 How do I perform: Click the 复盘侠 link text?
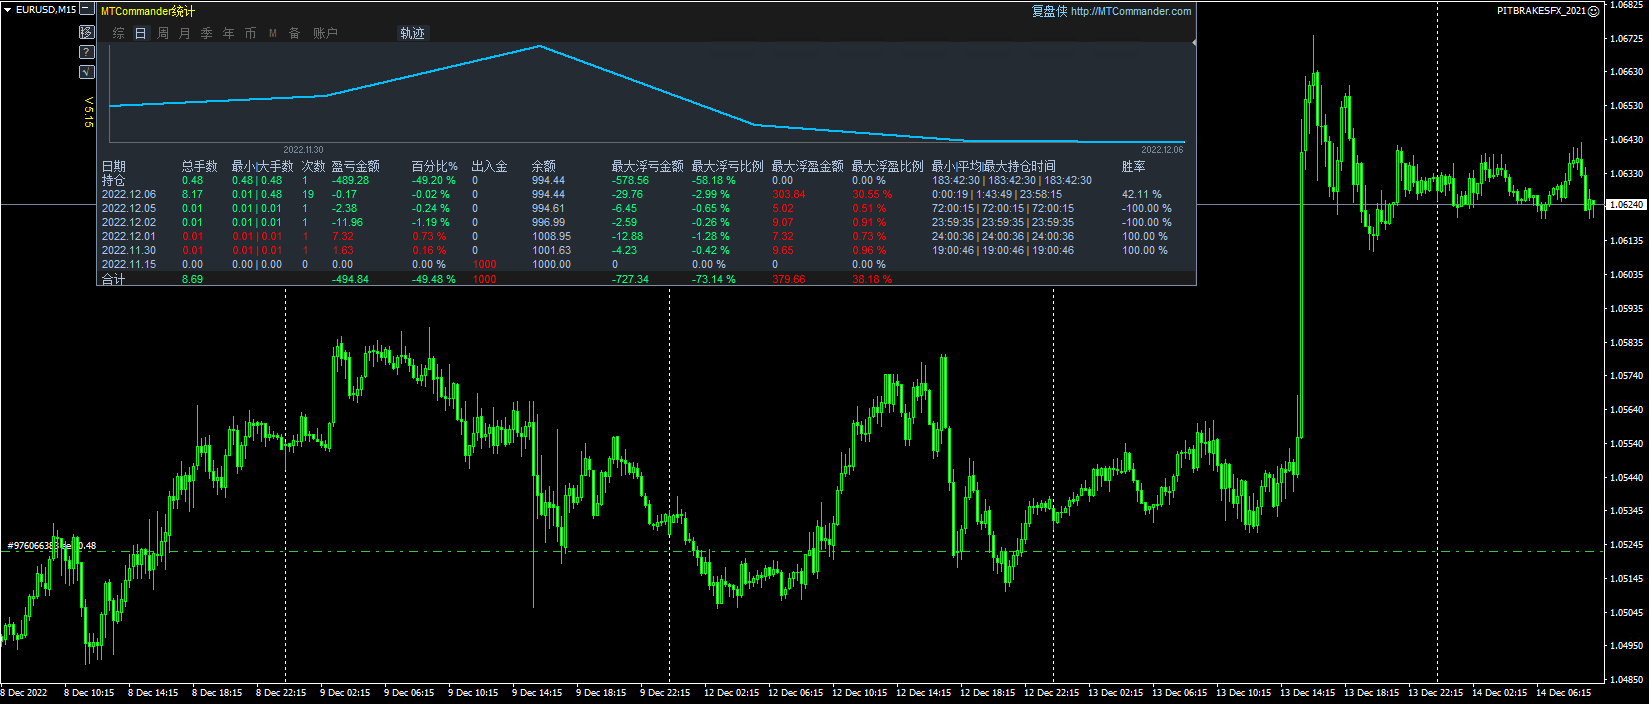pyautogui.click(x=1049, y=11)
